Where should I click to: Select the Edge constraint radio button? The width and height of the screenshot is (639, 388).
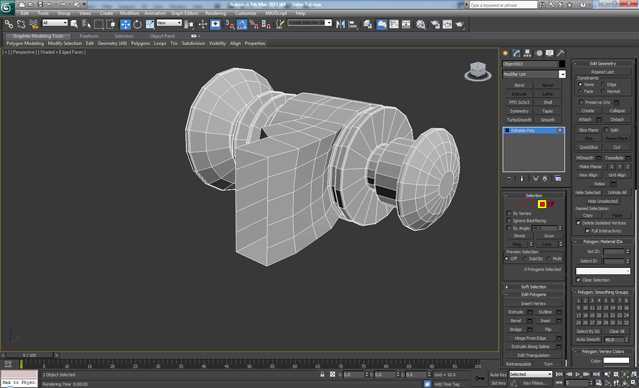pyautogui.click(x=603, y=84)
